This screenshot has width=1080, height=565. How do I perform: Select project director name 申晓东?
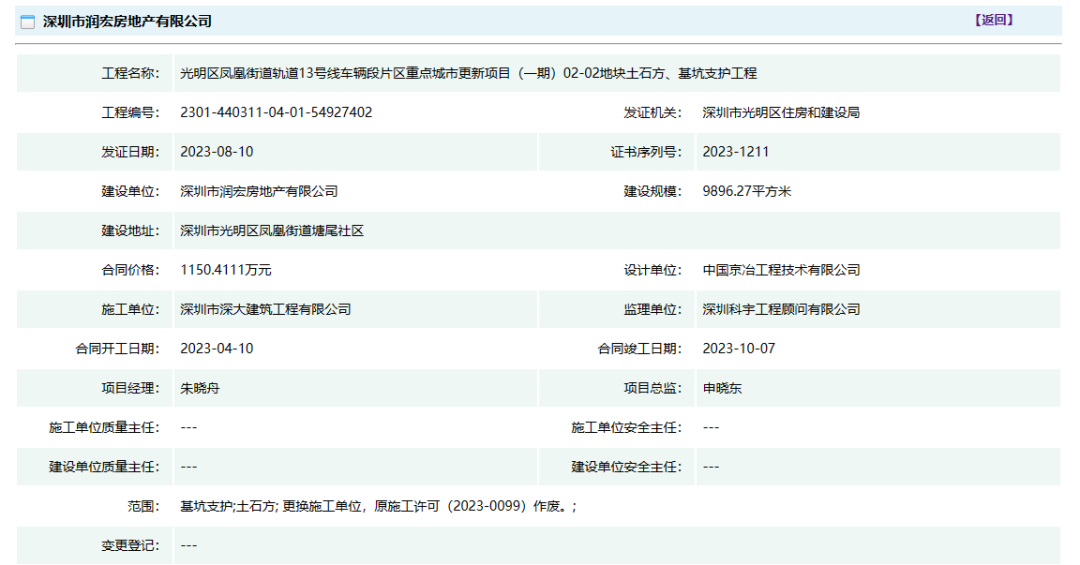coord(722,388)
